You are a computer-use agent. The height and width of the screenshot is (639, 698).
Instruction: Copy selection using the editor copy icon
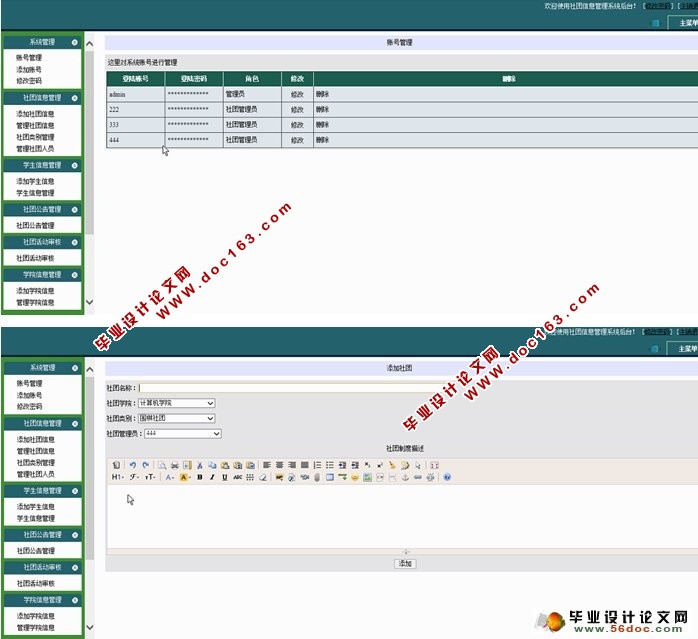212,465
